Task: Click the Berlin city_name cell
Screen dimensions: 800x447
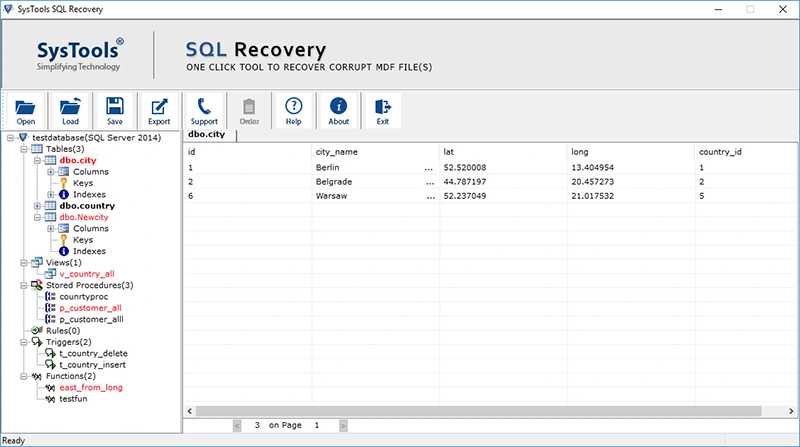Action: (375, 167)
